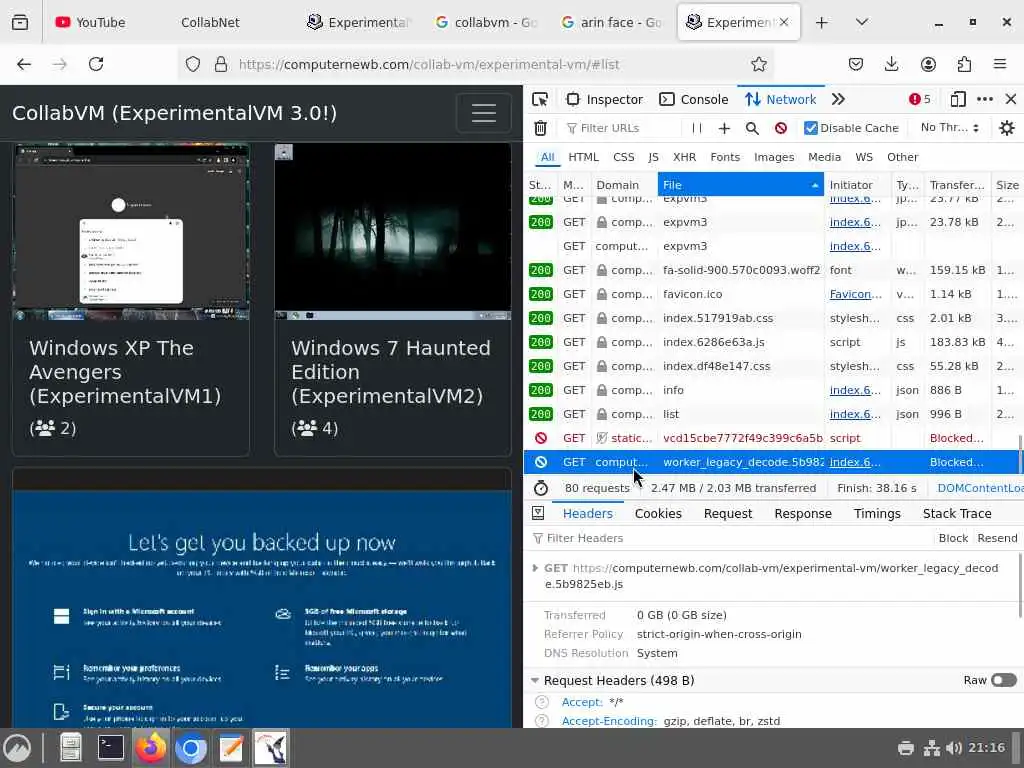Add a new request with plus icon
Screen dimensions: 1024x768
[x=724, y=128]
